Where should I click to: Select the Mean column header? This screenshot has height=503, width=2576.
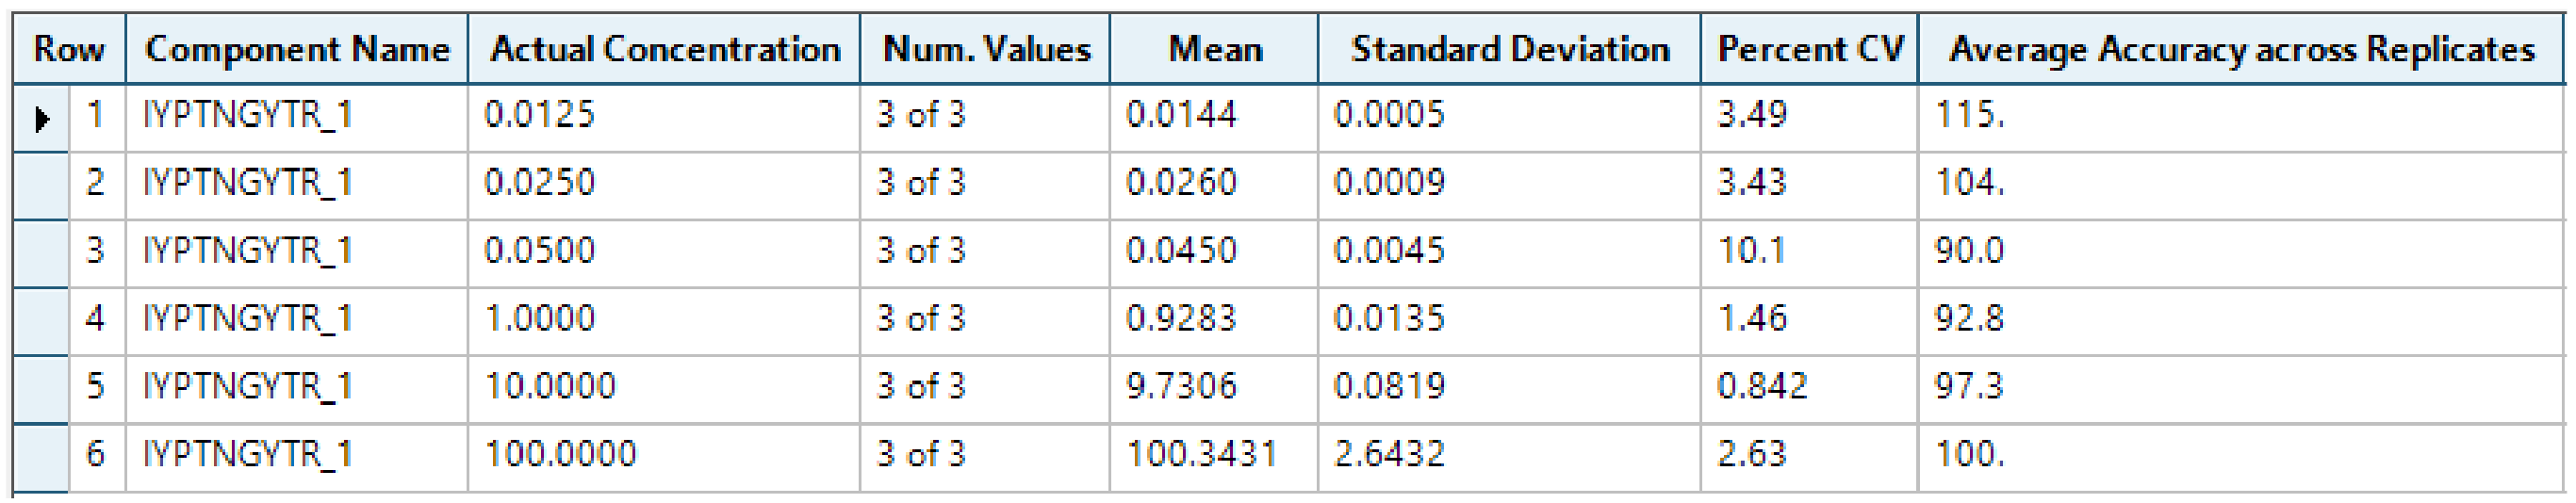coord(1214,48)
